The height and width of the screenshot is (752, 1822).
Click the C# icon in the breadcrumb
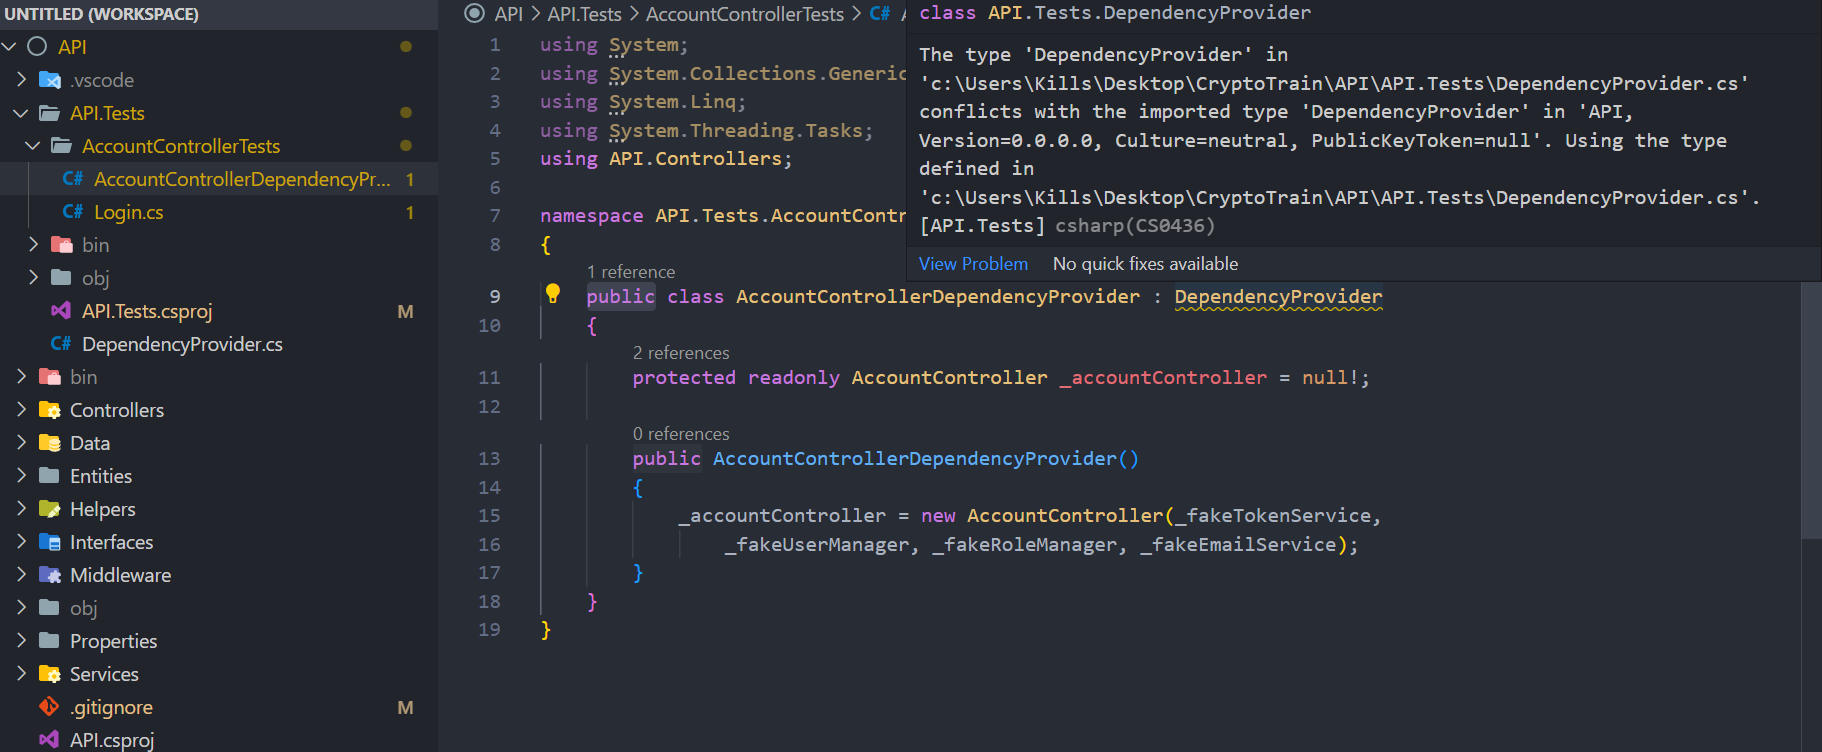pyautogui.click(x=880, y=14)
